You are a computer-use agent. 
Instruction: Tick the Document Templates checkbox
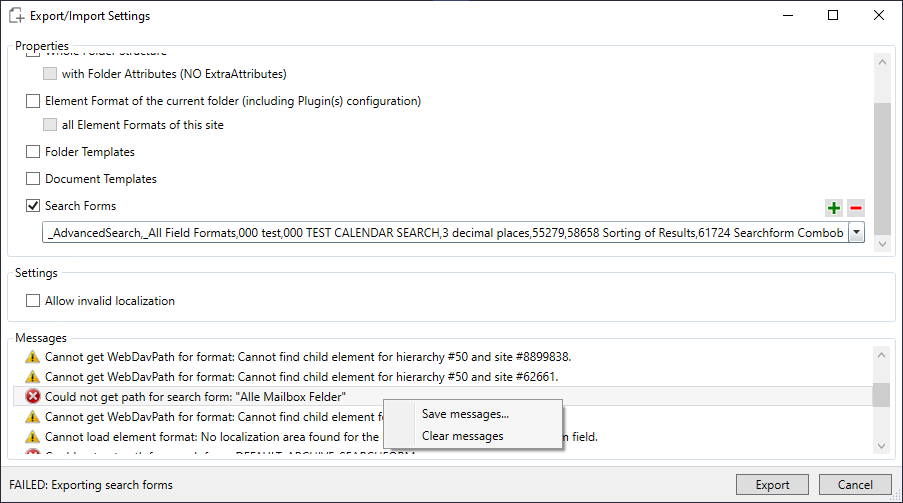point(33,179)
